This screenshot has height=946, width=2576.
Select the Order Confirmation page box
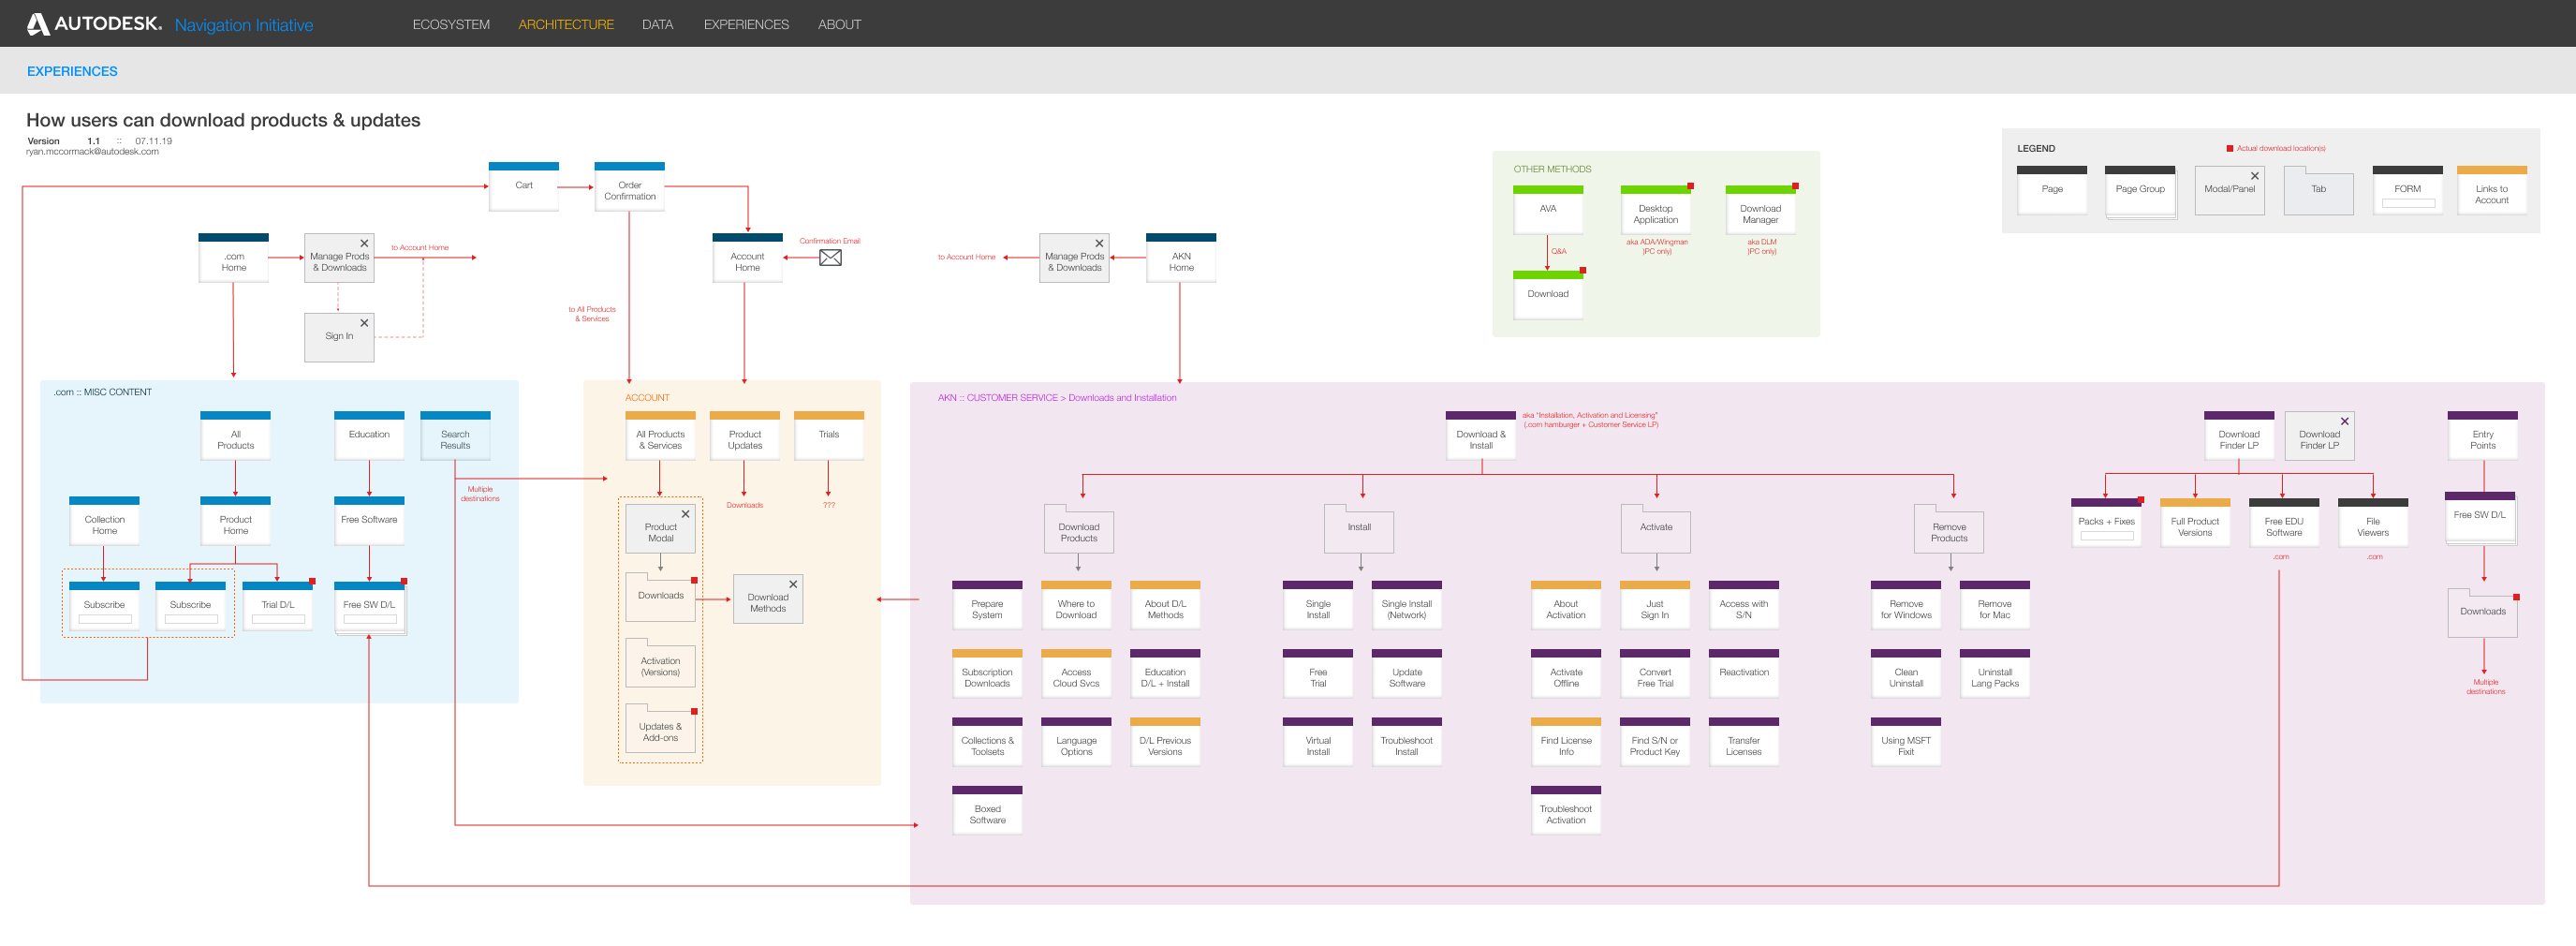(629, 190)
